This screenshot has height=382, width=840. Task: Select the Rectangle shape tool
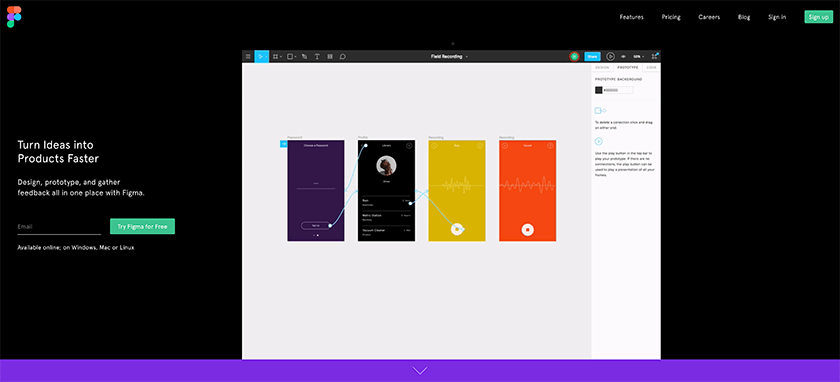click(290, 56)
